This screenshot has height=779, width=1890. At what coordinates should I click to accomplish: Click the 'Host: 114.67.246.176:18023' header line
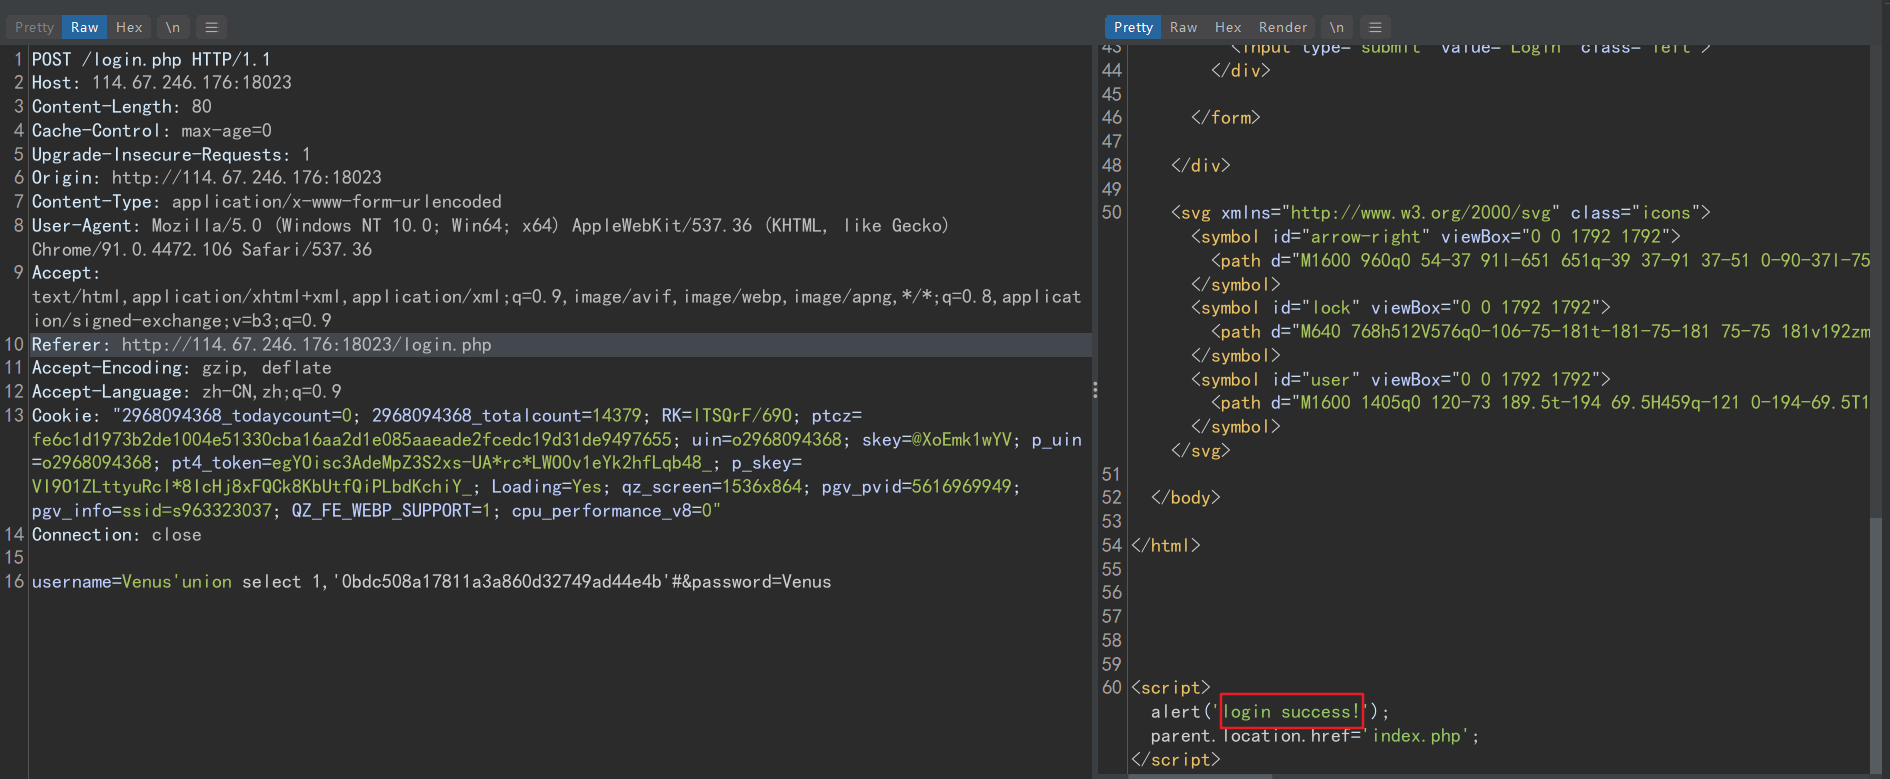pyautogui.click(x=162, y=83)
